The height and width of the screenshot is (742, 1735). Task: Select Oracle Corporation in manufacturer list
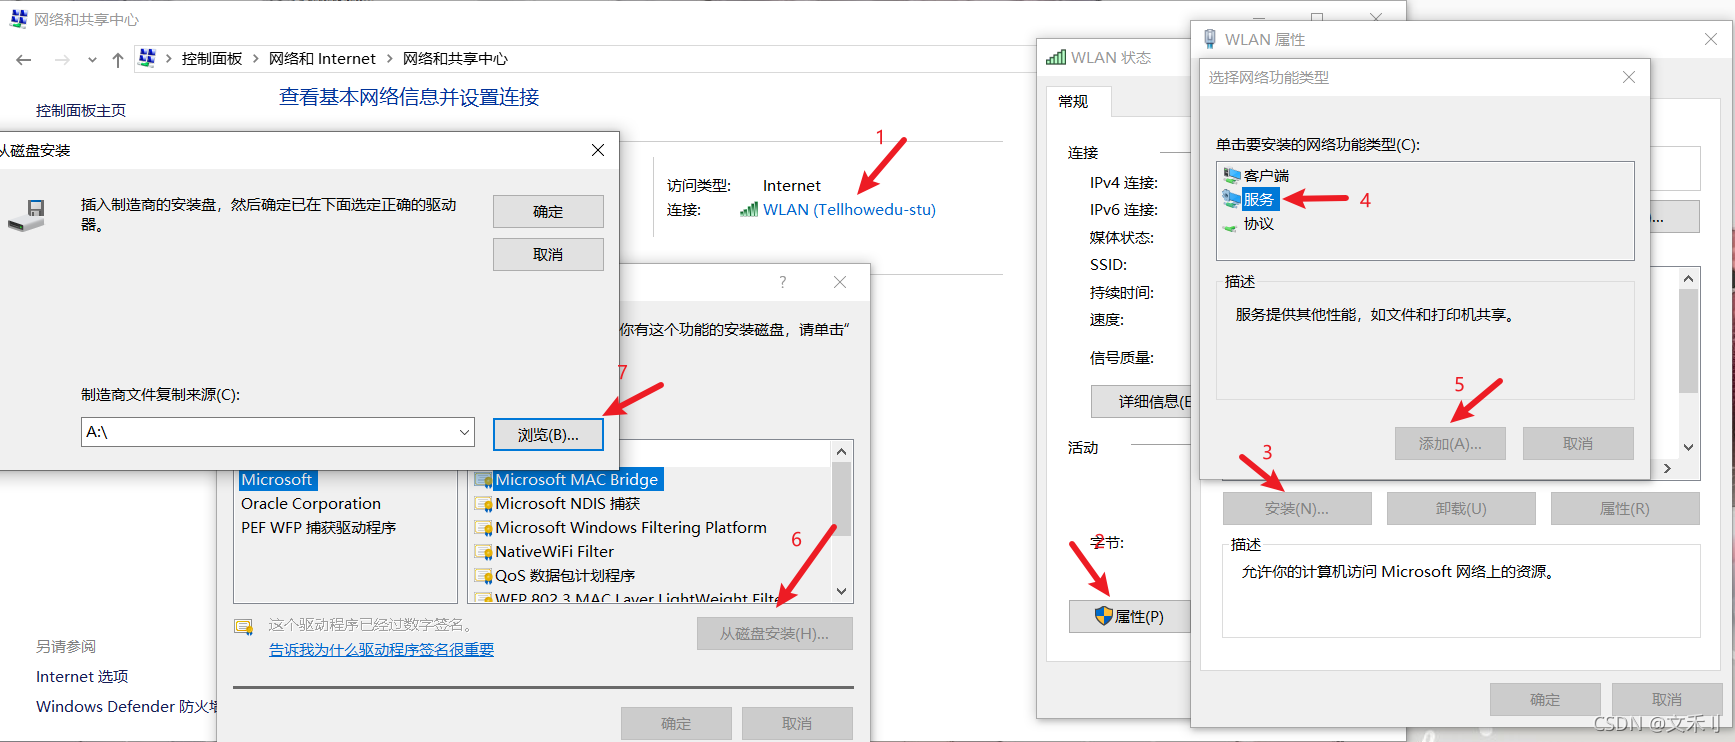311,504
